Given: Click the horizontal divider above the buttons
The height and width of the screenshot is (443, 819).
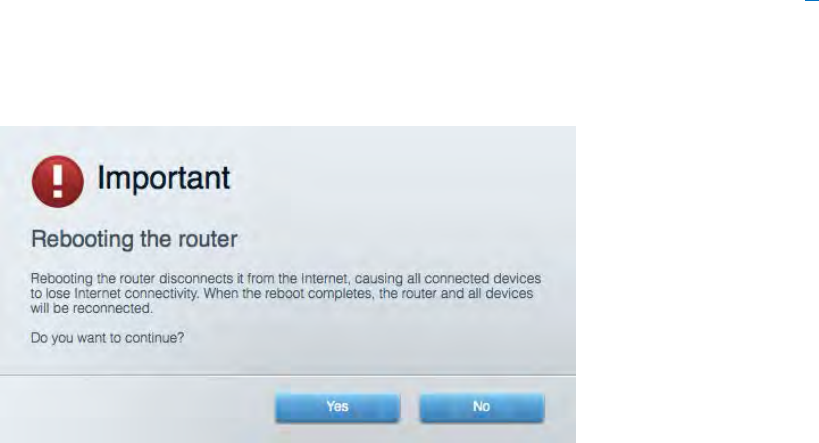Looking at the screenshot, I should 288,375.
